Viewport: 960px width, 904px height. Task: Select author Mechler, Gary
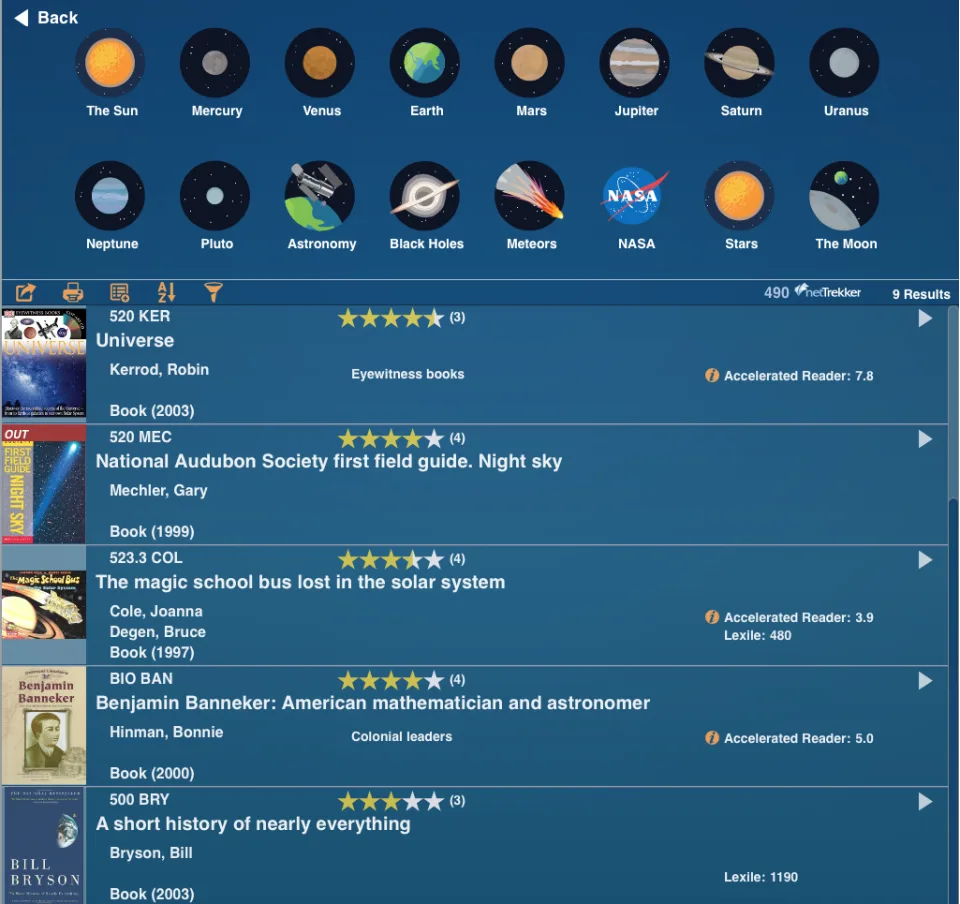tap(159, 491)
